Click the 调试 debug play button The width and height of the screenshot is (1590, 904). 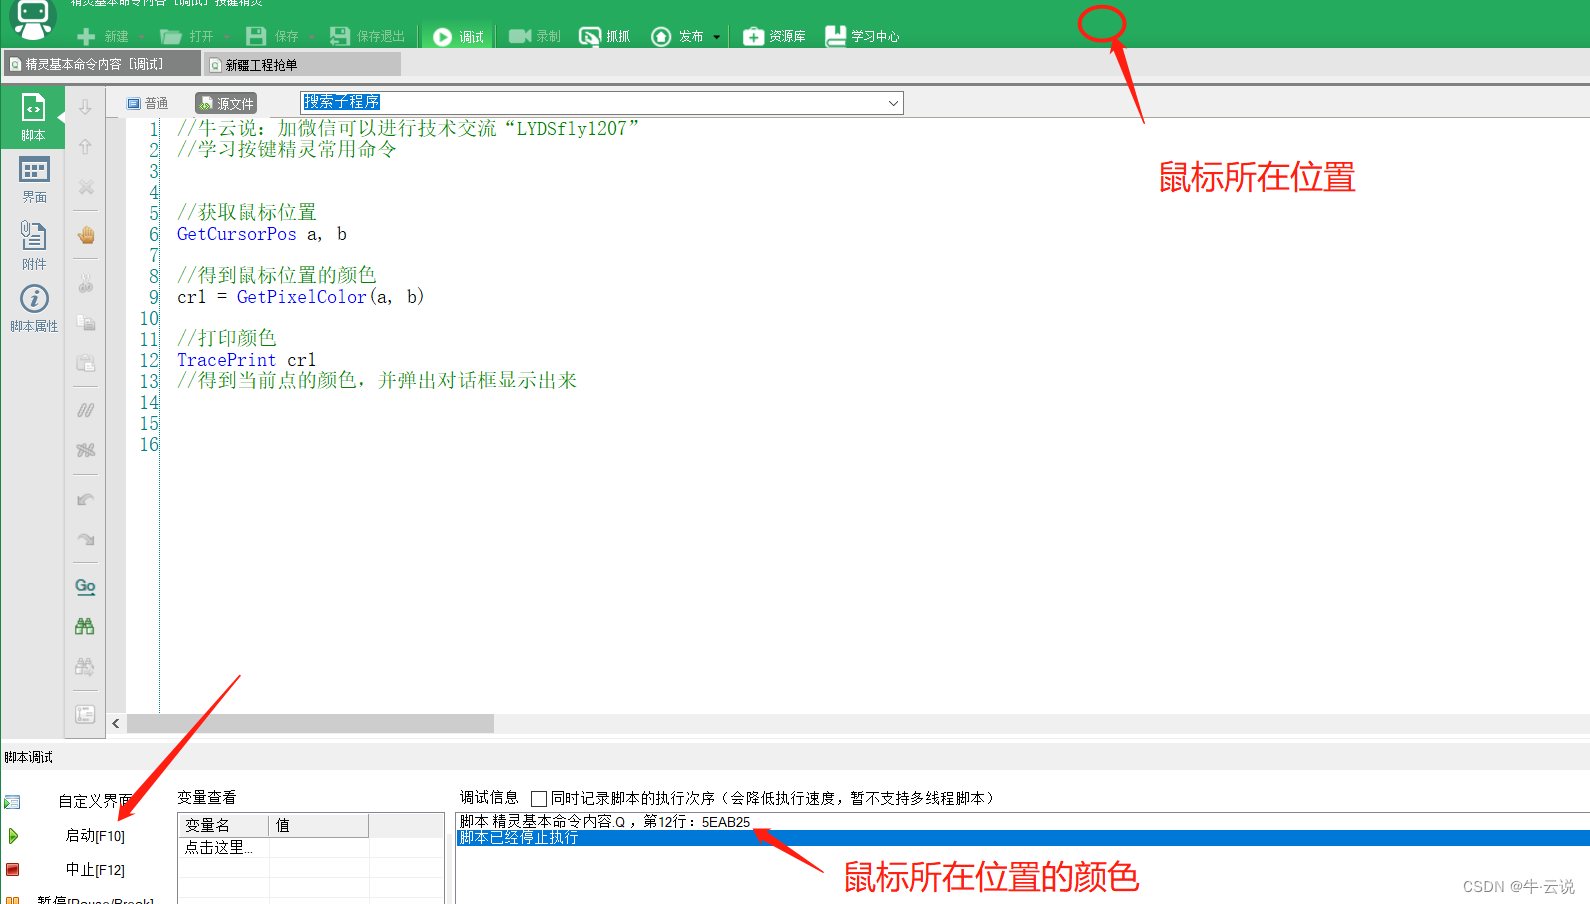(458, 37)
